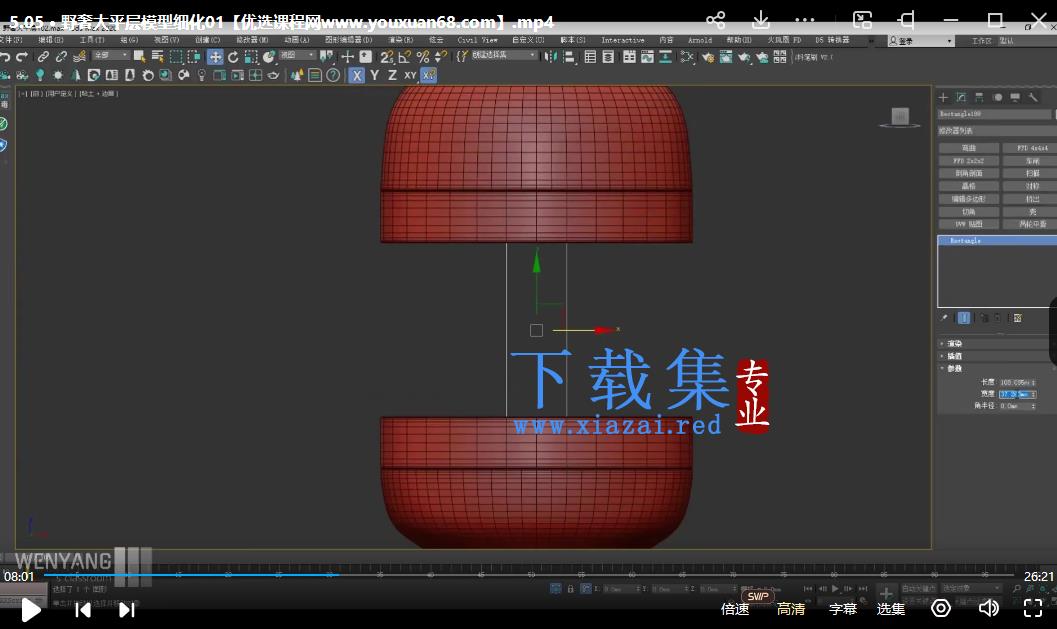This screenshot has height=629, width=1057.
Task: Toggle Window/Crossing selection icon
Action: (x=194, y=57)
